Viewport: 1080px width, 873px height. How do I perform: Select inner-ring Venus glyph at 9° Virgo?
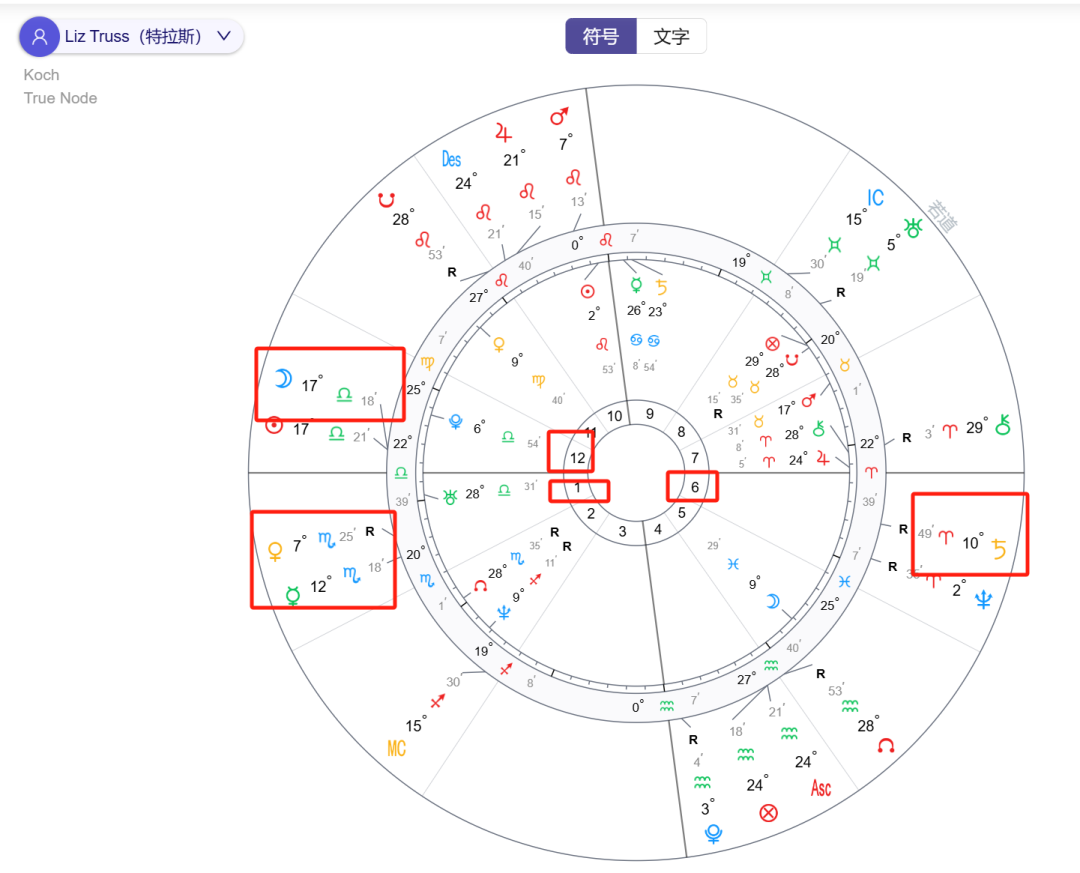[x=499, y=344]
